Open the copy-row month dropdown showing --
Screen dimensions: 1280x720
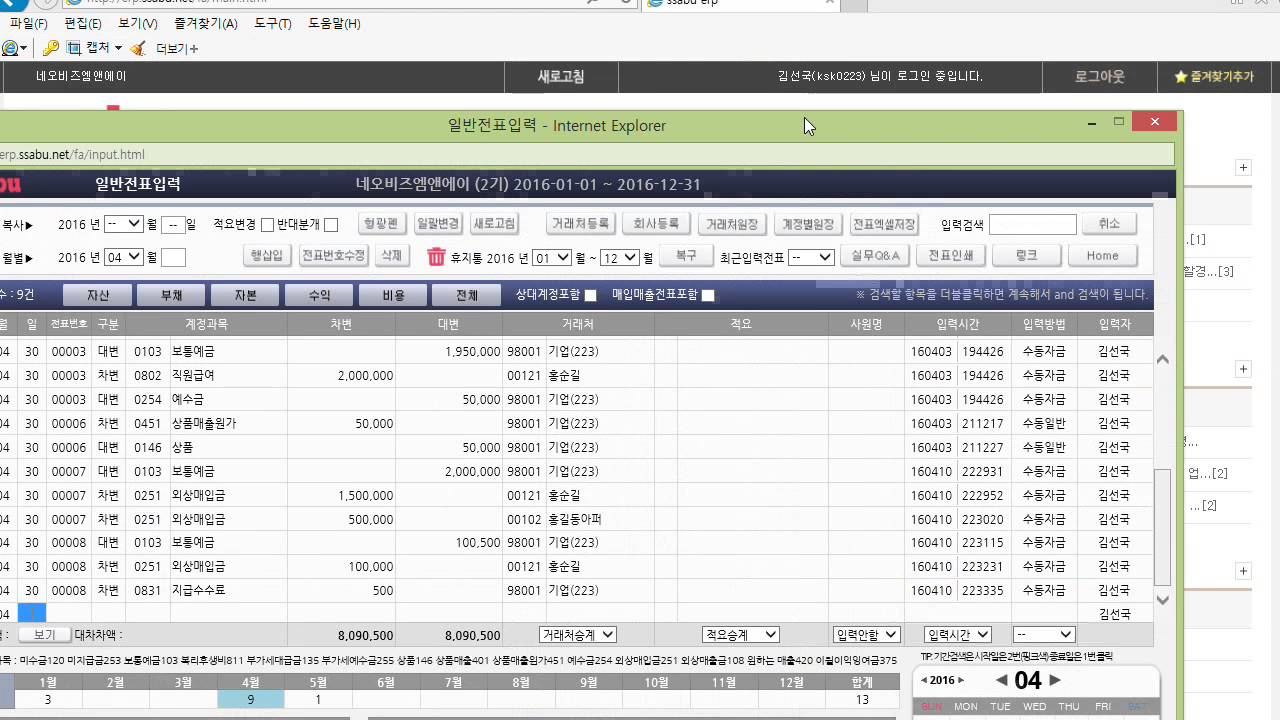point(124,224)
